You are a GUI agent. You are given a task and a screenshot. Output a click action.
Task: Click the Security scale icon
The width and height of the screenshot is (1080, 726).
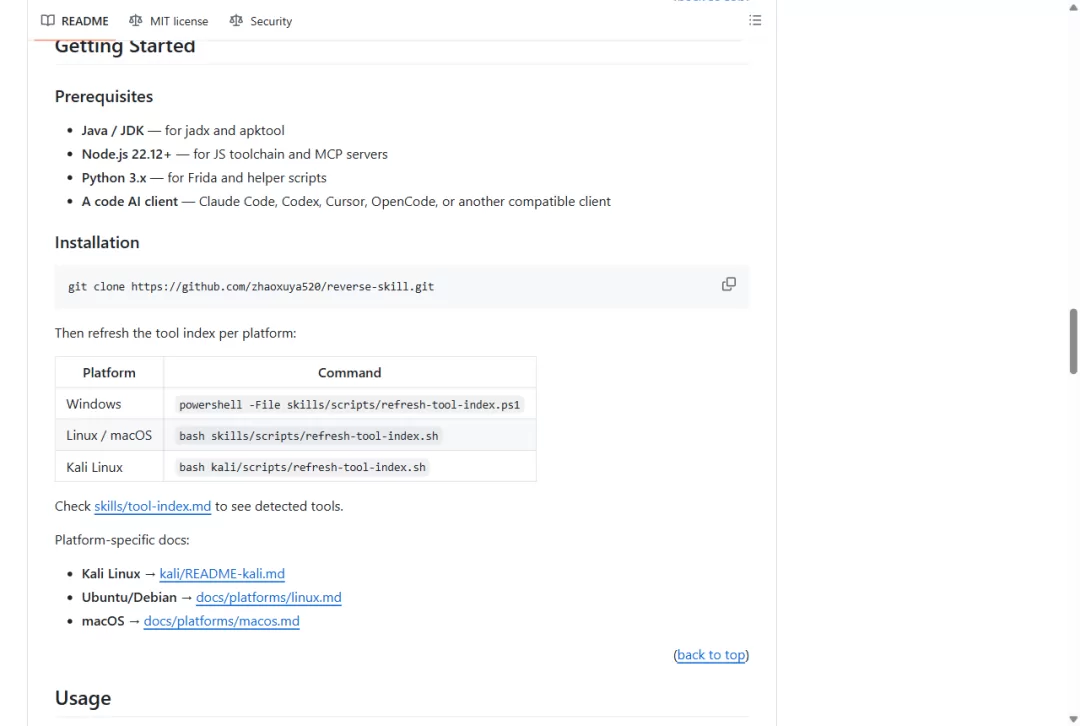point(236,21)
